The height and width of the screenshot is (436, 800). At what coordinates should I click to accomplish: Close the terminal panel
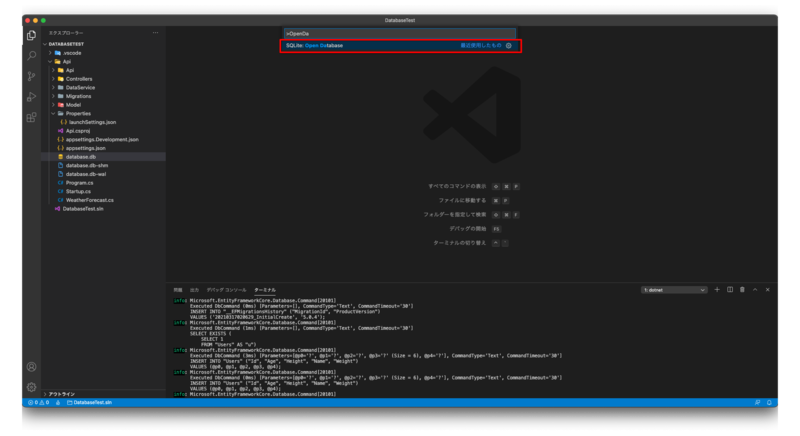(767, 290)
